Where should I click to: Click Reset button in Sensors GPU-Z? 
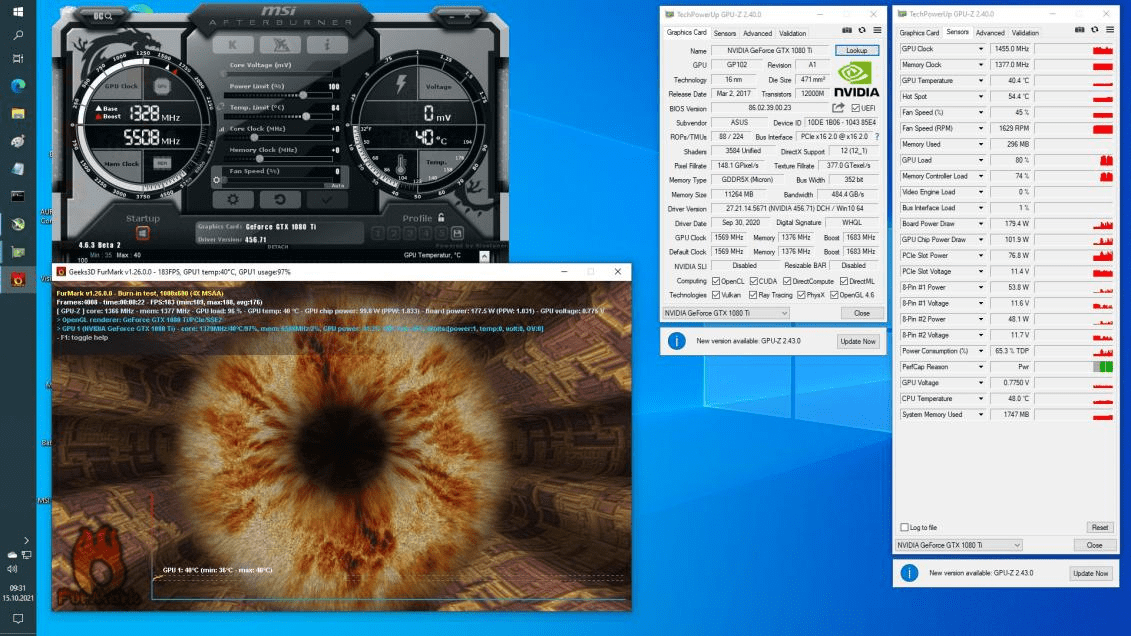(1099, 527)
